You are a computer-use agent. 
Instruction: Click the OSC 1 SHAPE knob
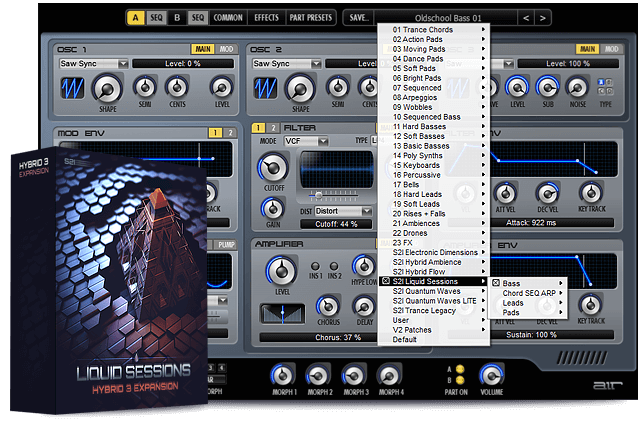[107, 89]
